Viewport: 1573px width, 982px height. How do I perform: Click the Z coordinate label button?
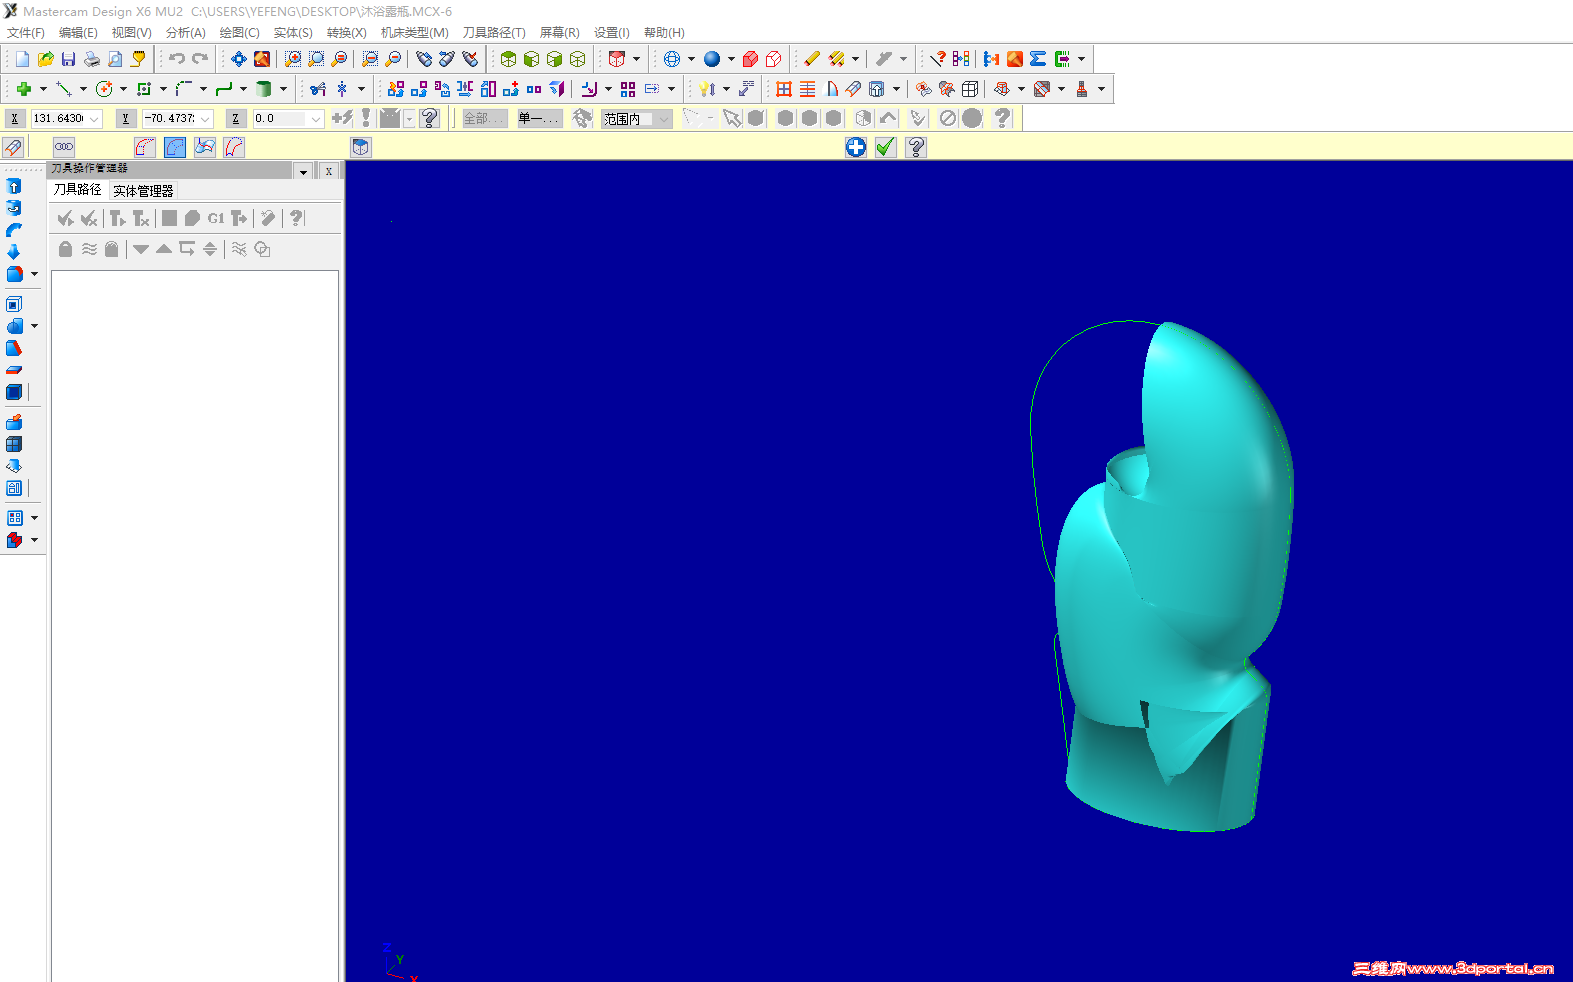click(236, 119)
